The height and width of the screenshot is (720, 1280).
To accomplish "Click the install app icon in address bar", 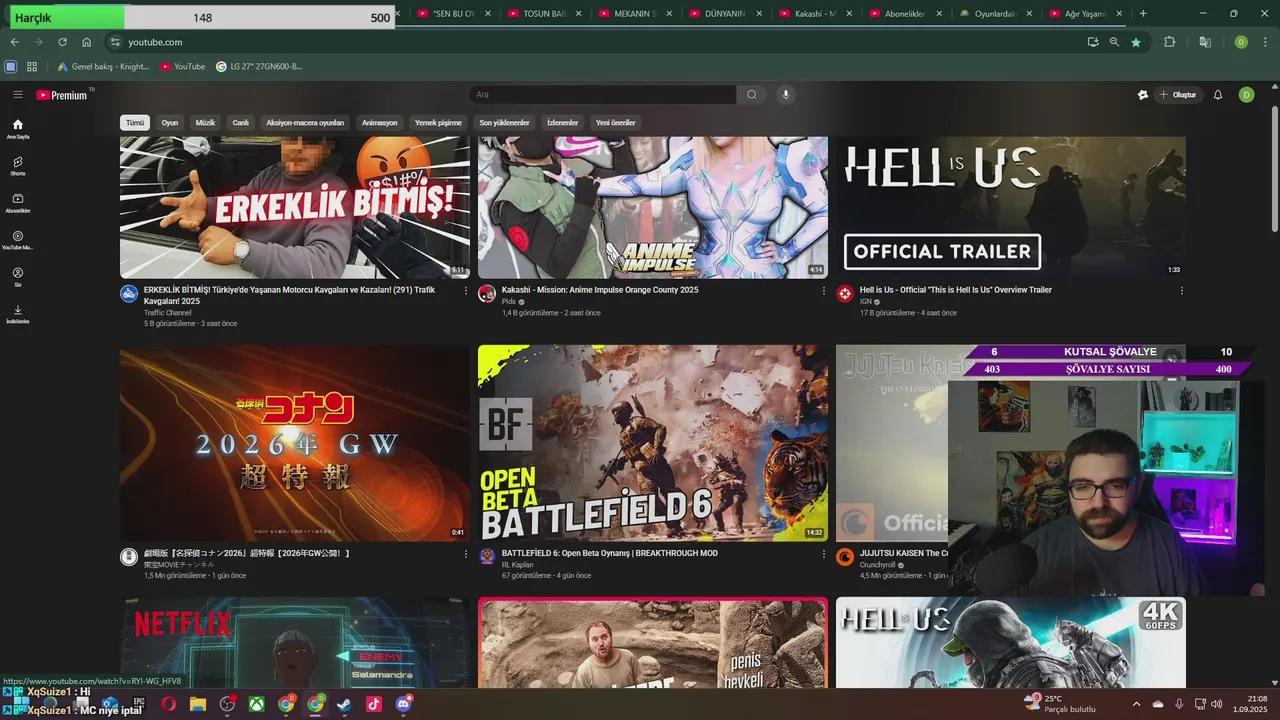I will point(1092,42).
